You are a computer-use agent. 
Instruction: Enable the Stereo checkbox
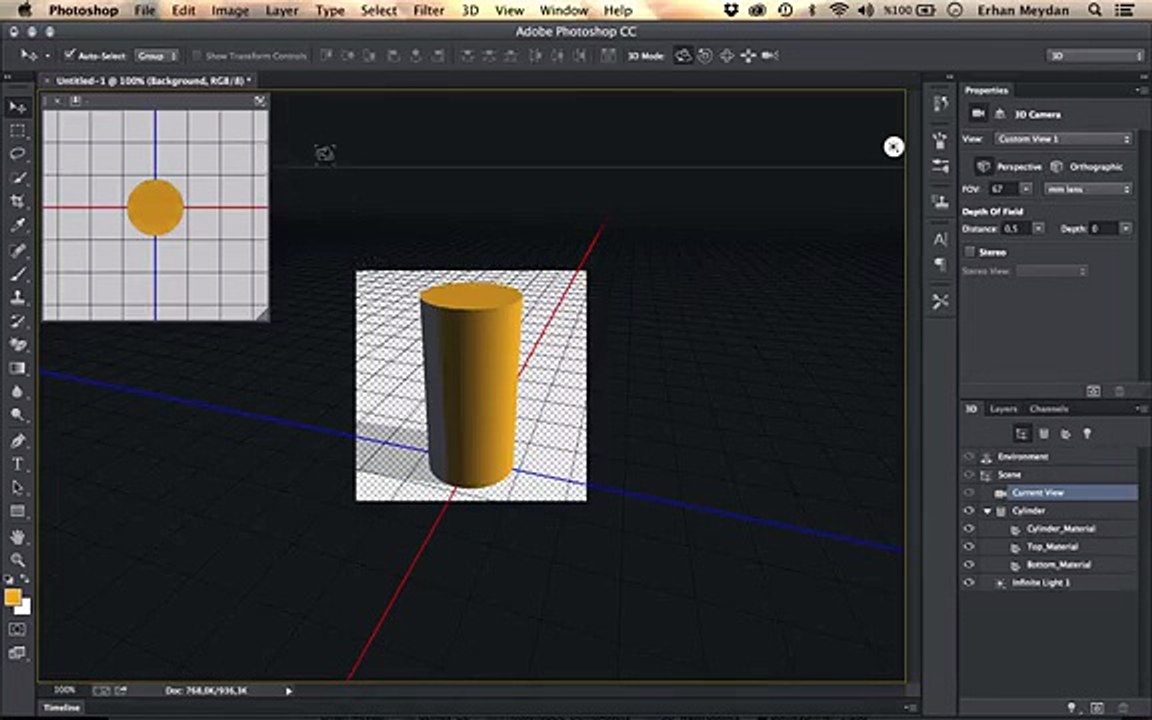click(969, 252)
